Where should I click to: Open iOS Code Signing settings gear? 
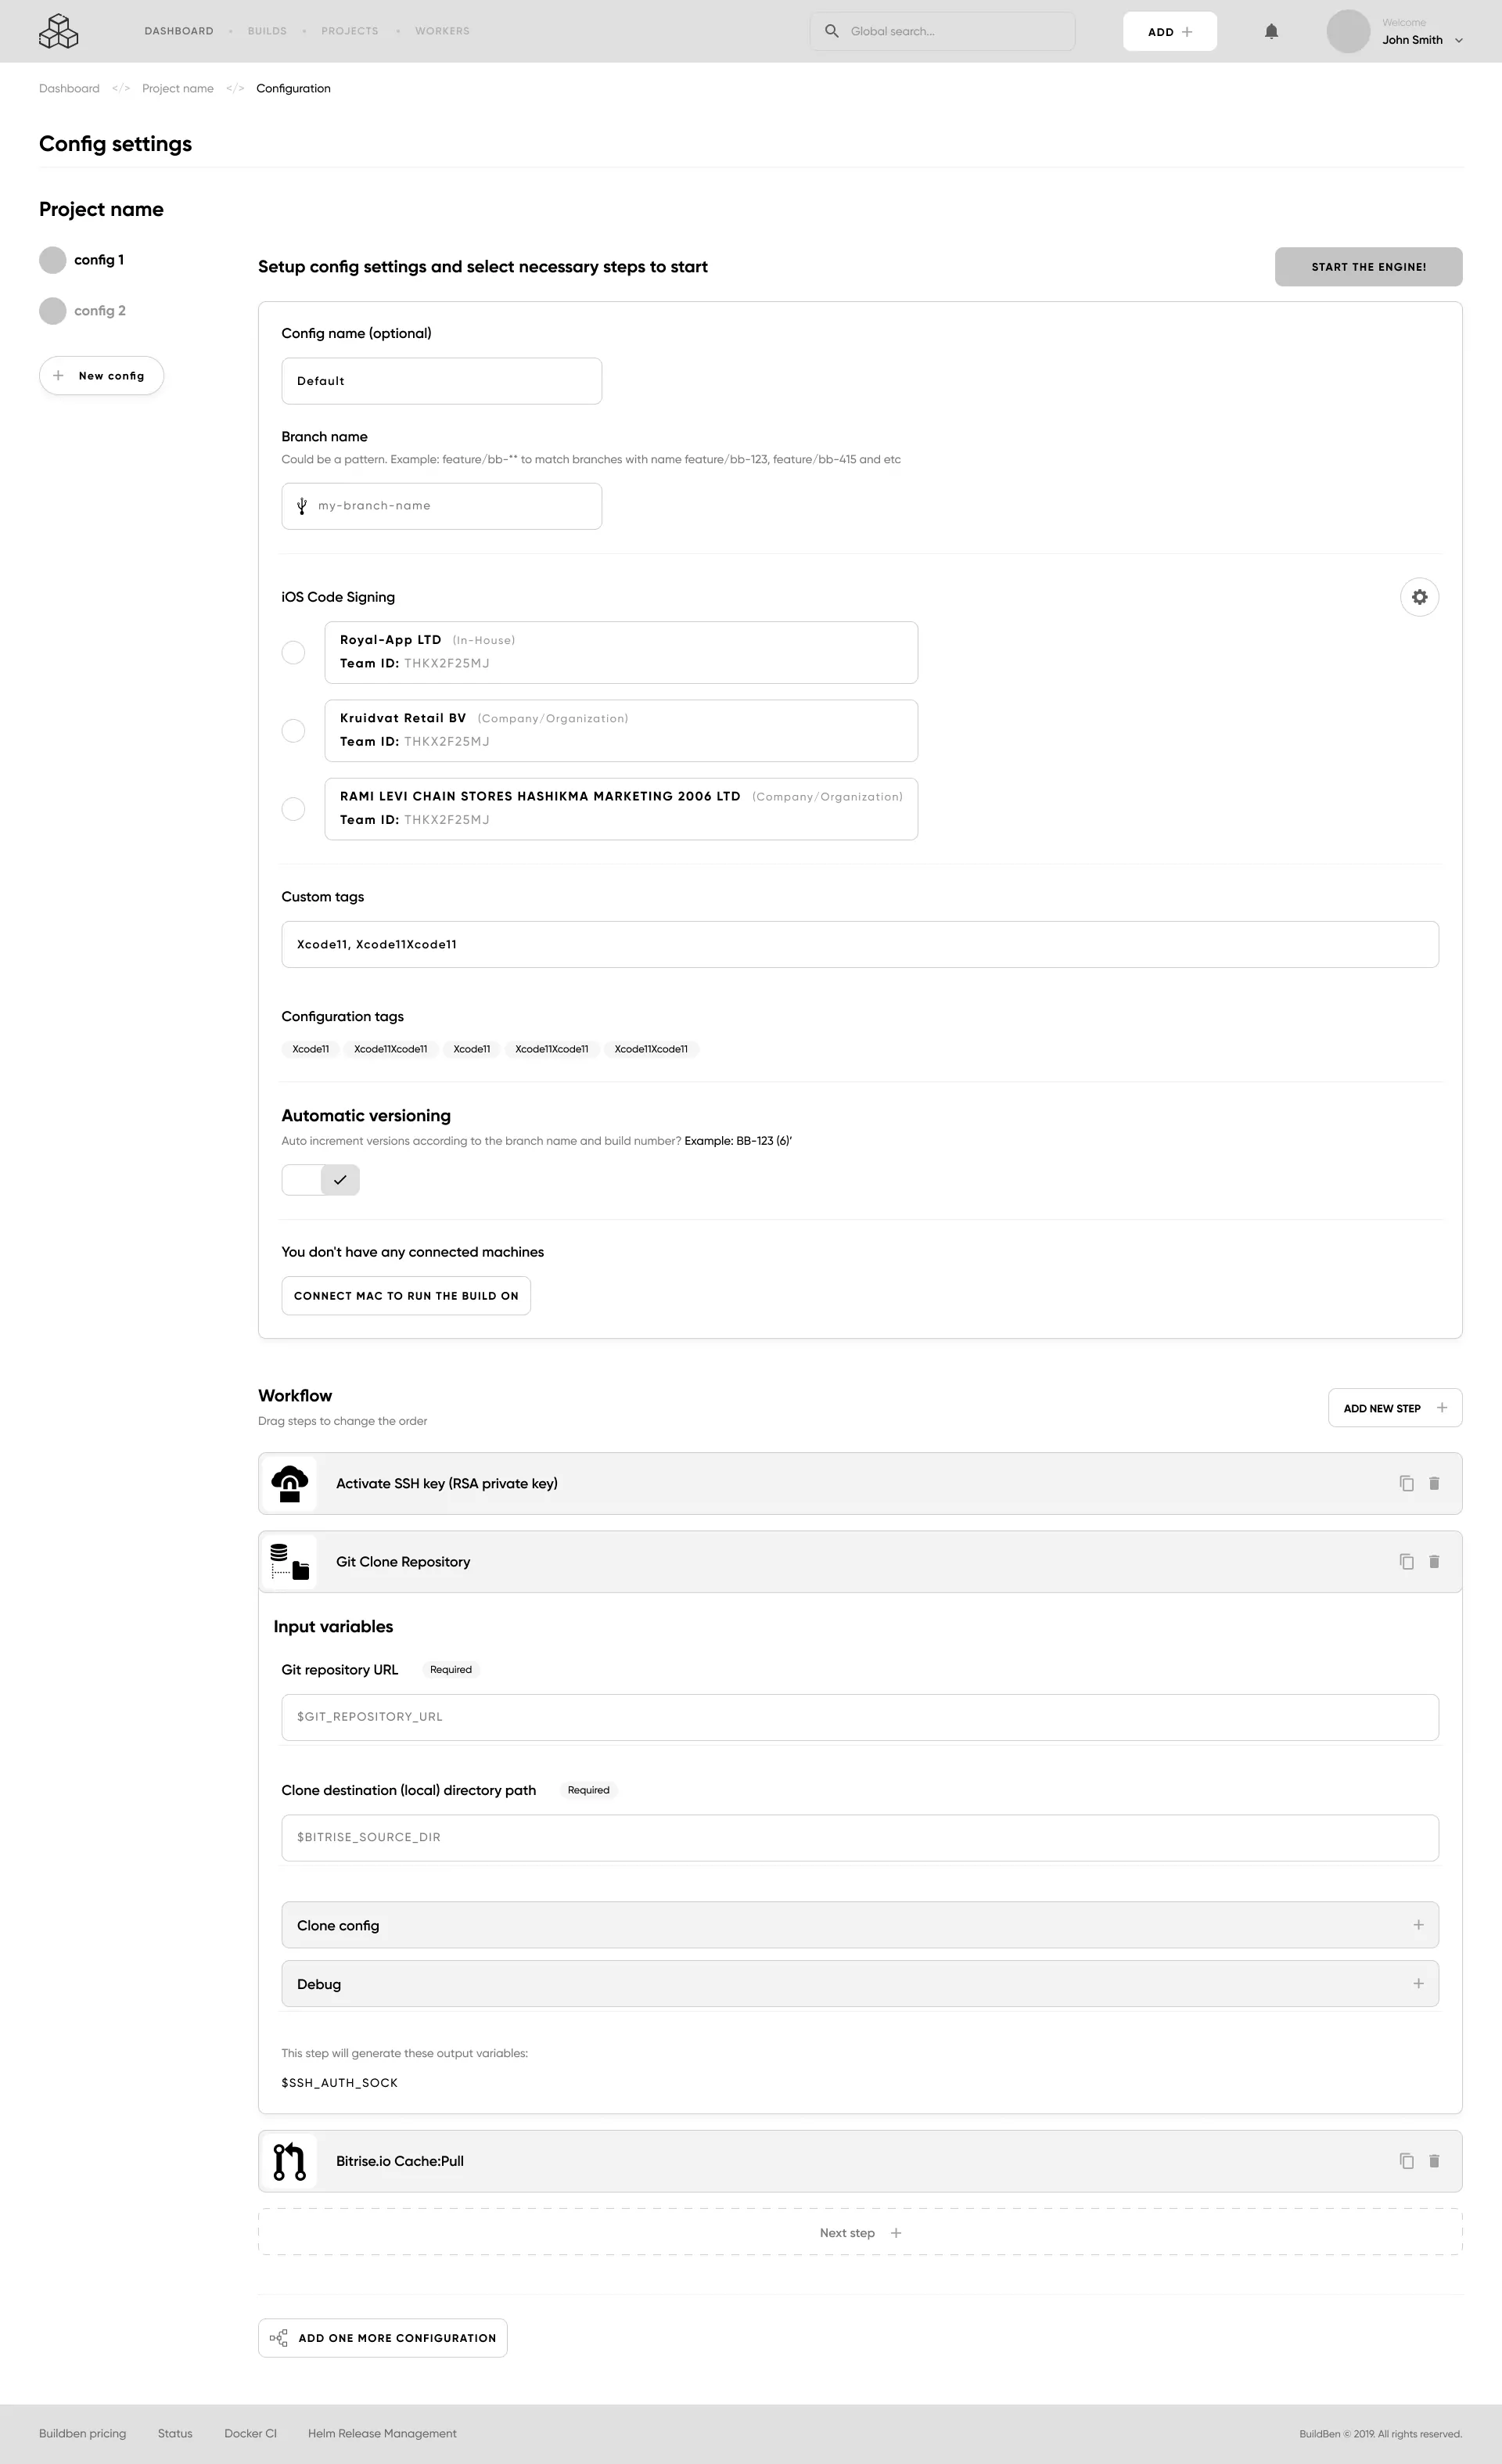pyautogui.click(x=1419, y=597)
